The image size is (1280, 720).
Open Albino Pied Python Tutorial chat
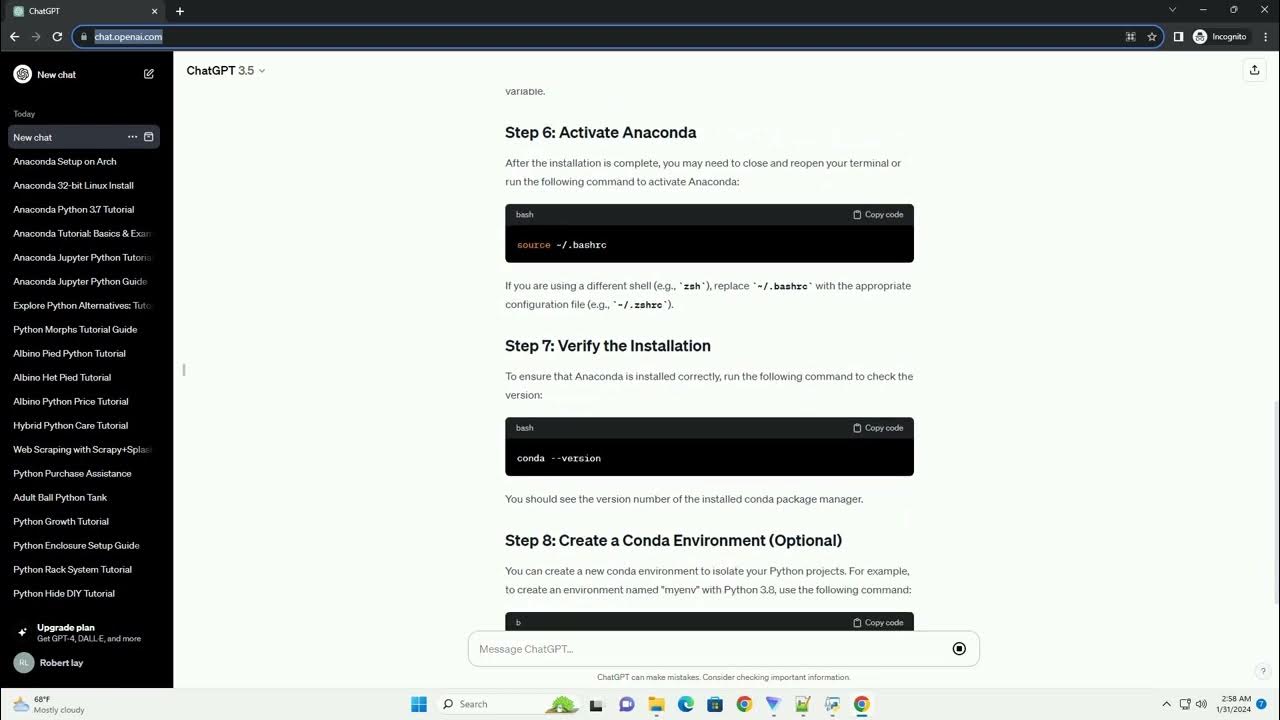(84, 353)
